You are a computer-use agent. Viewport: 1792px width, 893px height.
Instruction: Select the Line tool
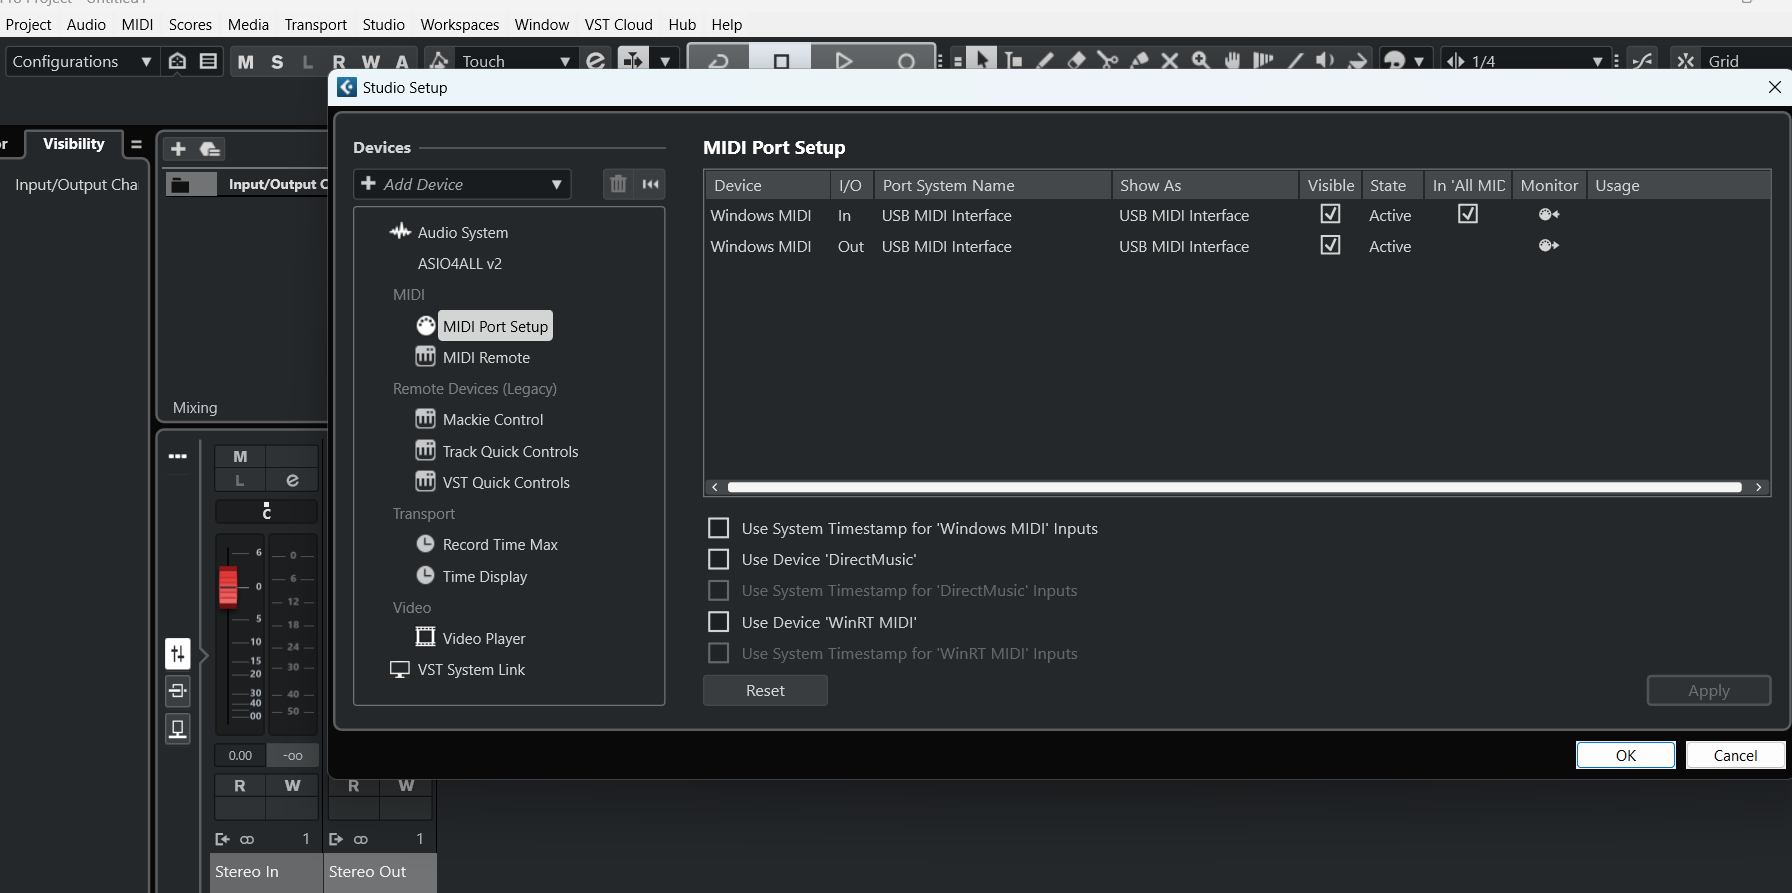pos(1295,60)
